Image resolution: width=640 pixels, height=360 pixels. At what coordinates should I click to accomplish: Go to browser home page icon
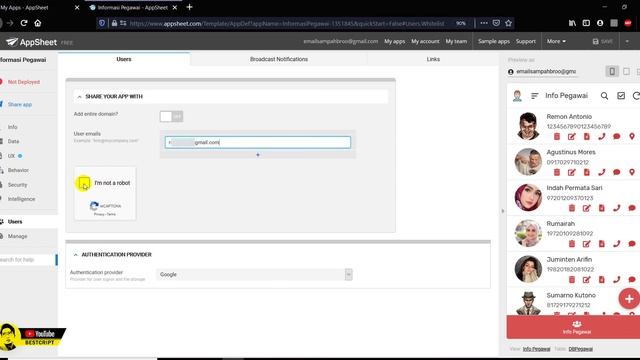[x=38, y=23]
